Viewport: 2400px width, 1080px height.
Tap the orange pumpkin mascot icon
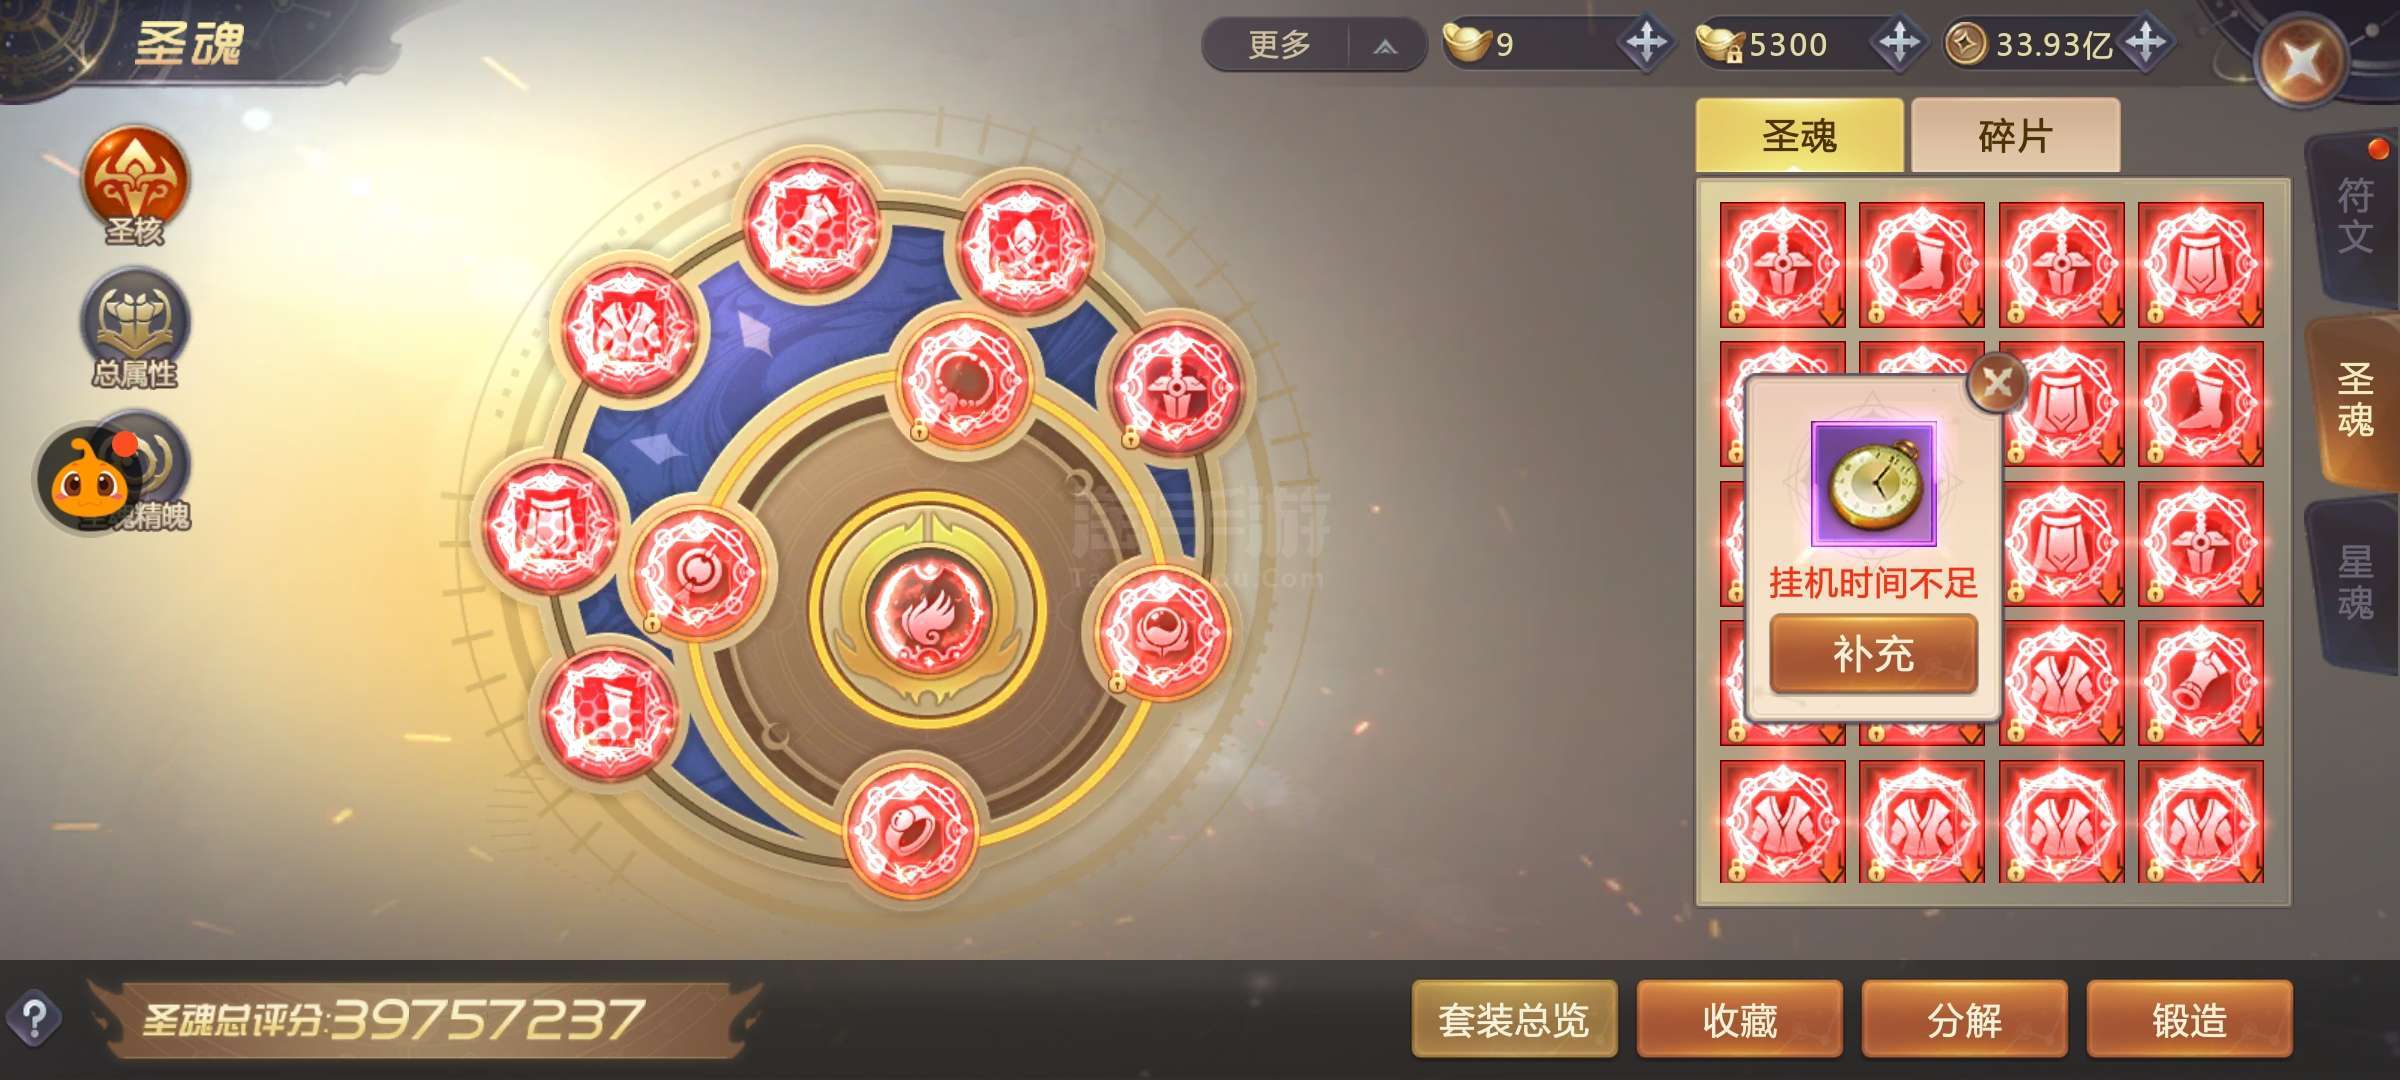coord(90,480)
